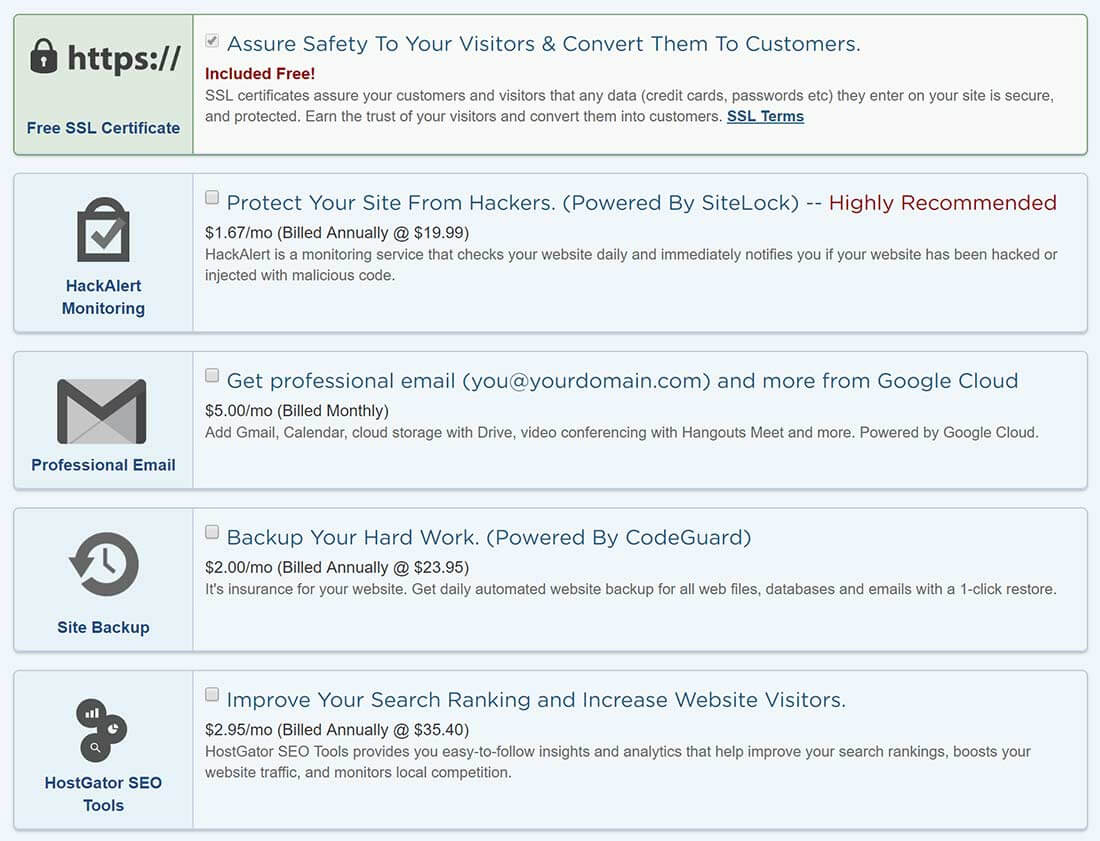Click the HackAlert Monitoring label

[x=103, y=297]
